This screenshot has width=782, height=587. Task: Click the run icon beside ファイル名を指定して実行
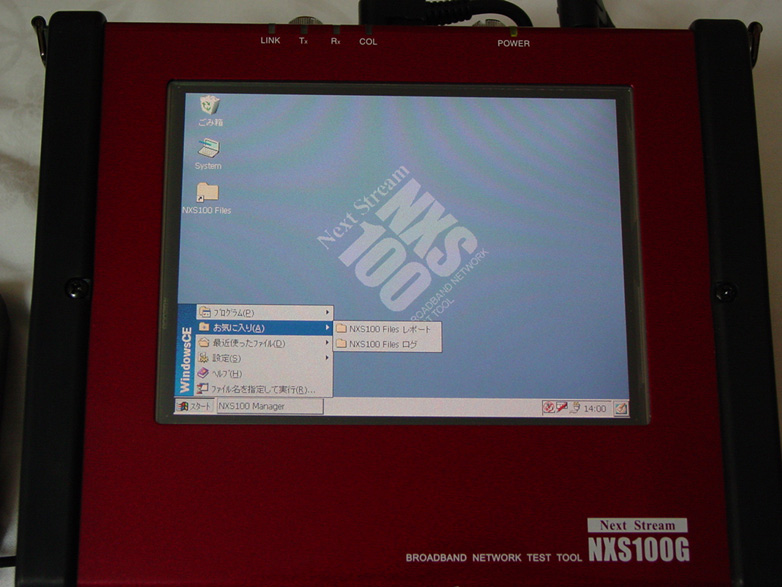click(202, 389)
